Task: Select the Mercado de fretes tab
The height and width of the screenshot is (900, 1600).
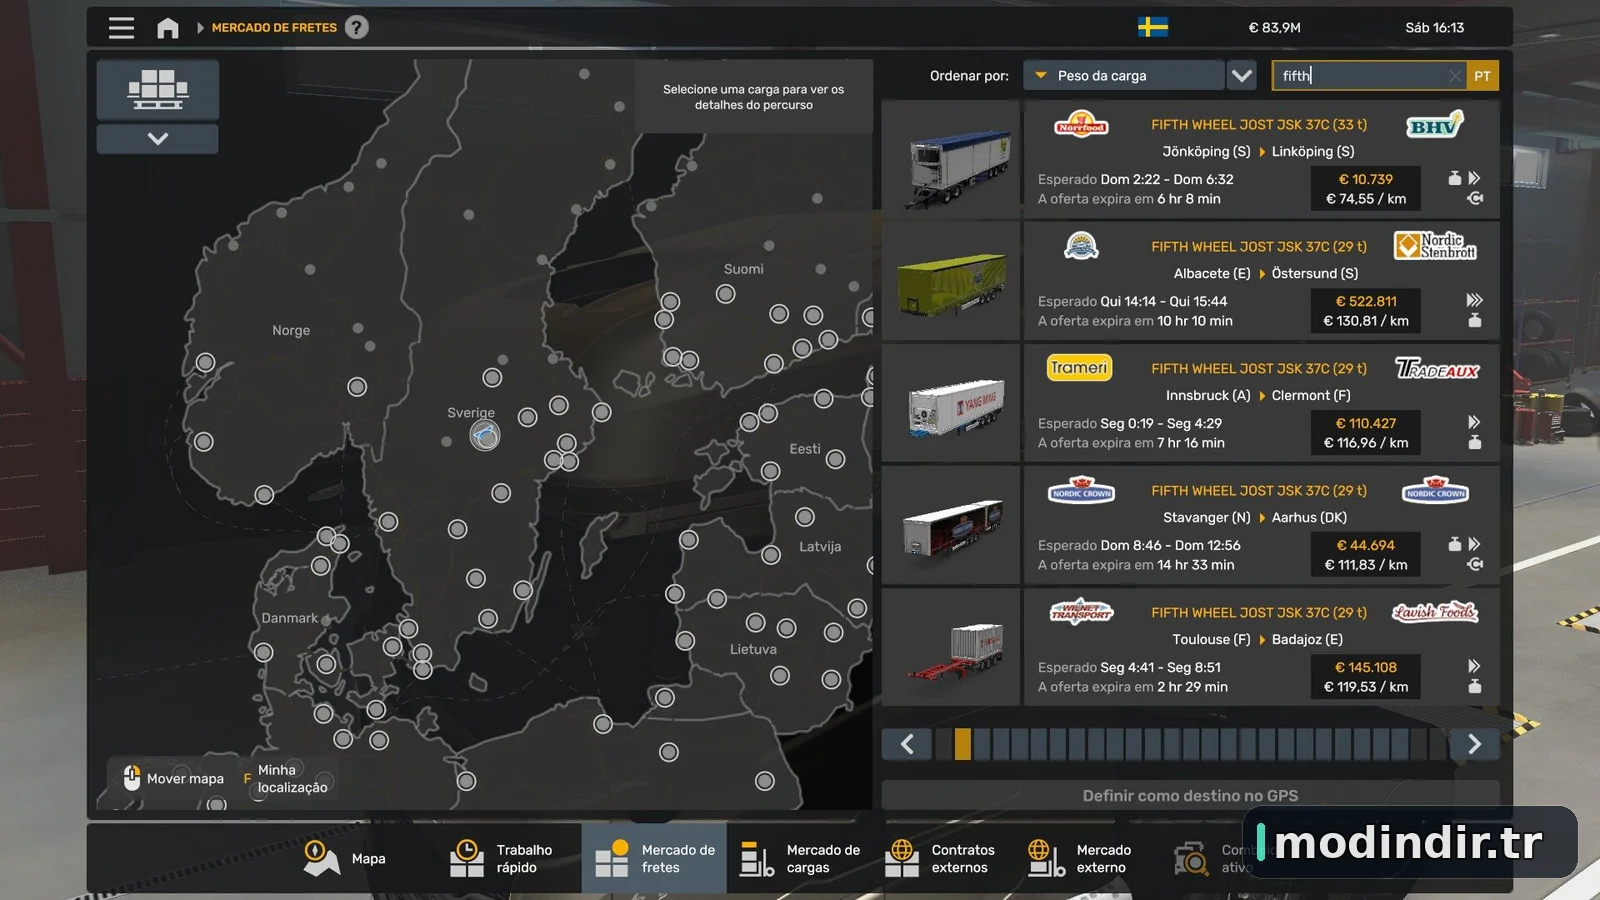Action: click(x=654, y=858)
